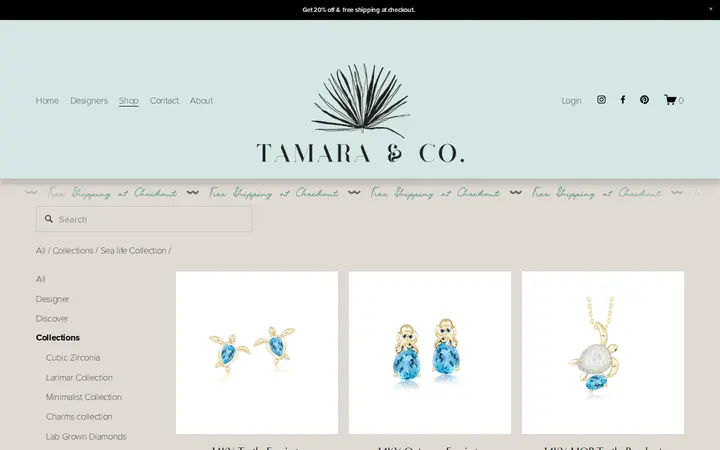Screen dimensions: 720x450
Task: Choose the Designer sidebar category
Action: (52, 299)
